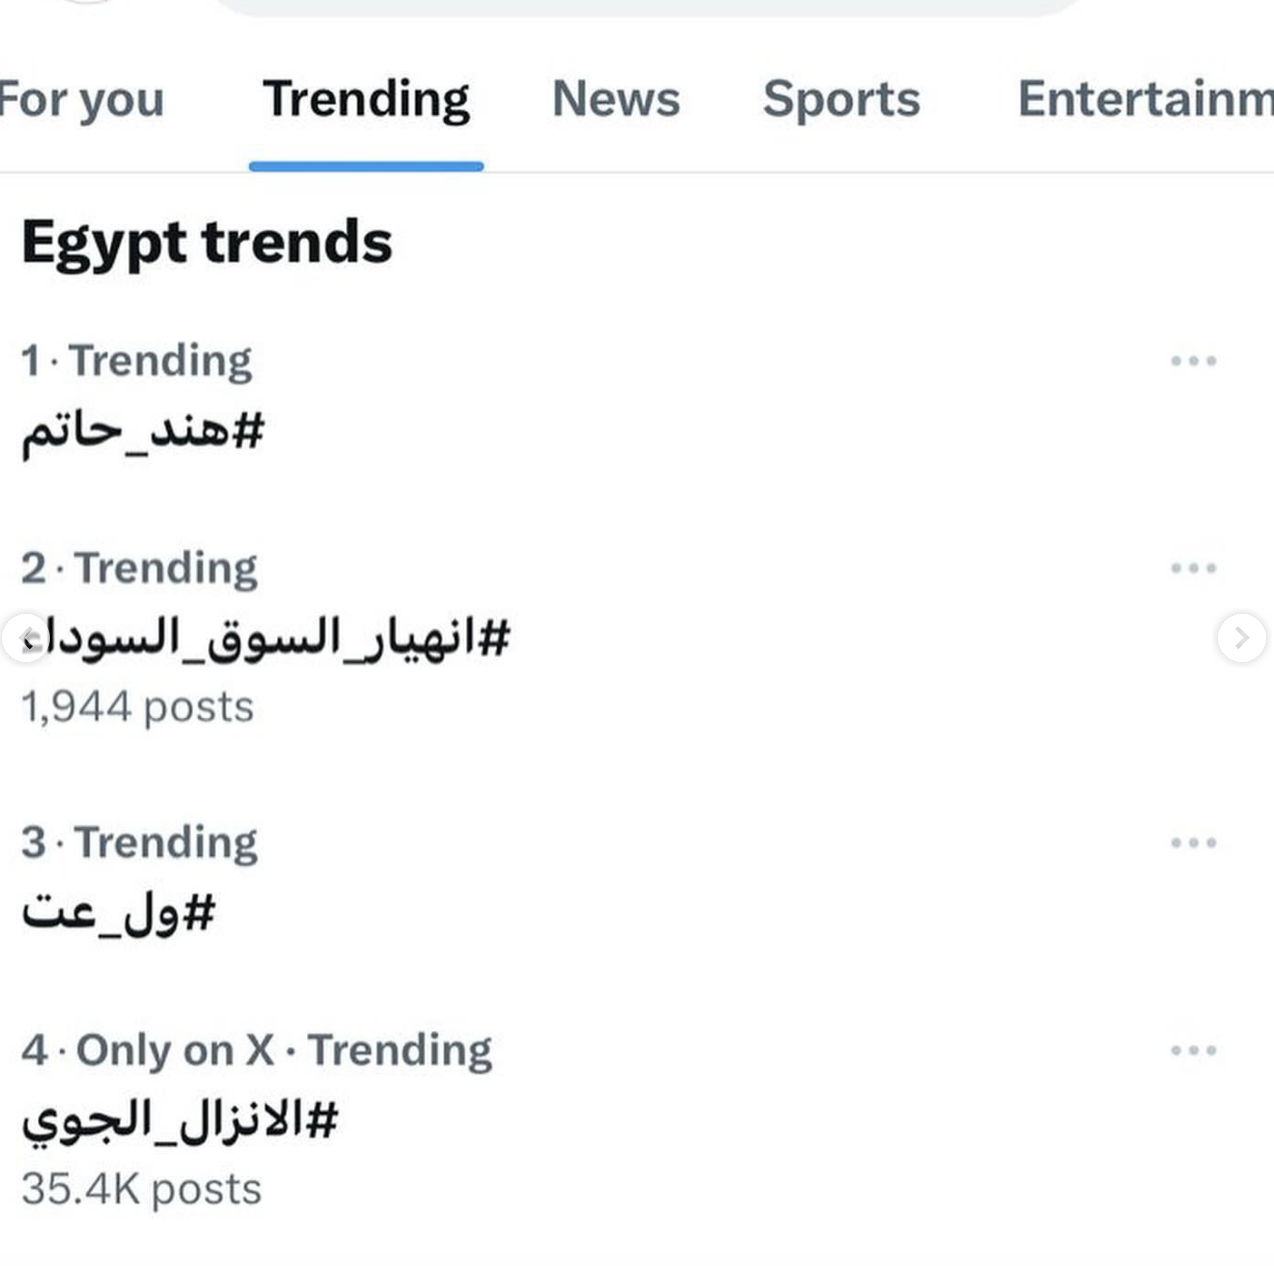This screenshot has width=1274, height=1266.
Task: Go to previous image with left arrow
Action: click(x=27, y=638)
